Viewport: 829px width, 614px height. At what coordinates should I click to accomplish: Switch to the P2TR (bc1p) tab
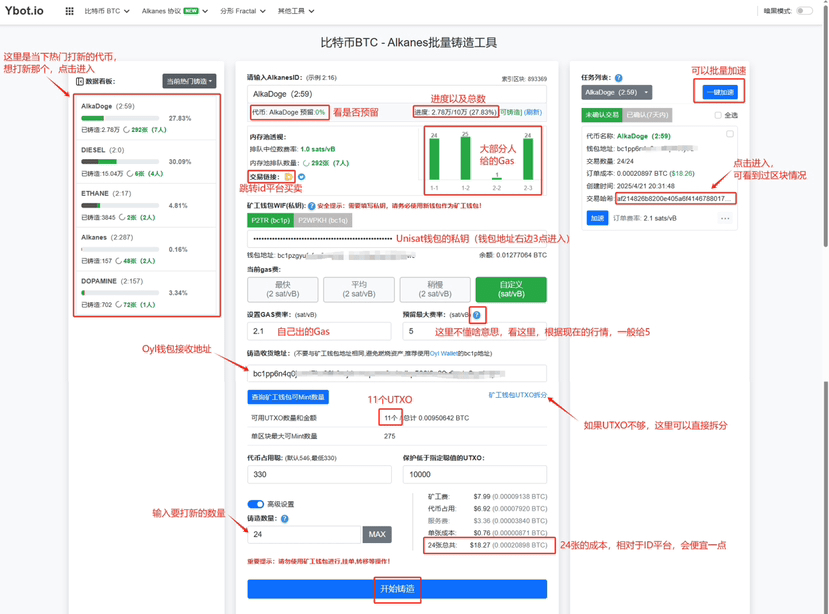point(270,220)
